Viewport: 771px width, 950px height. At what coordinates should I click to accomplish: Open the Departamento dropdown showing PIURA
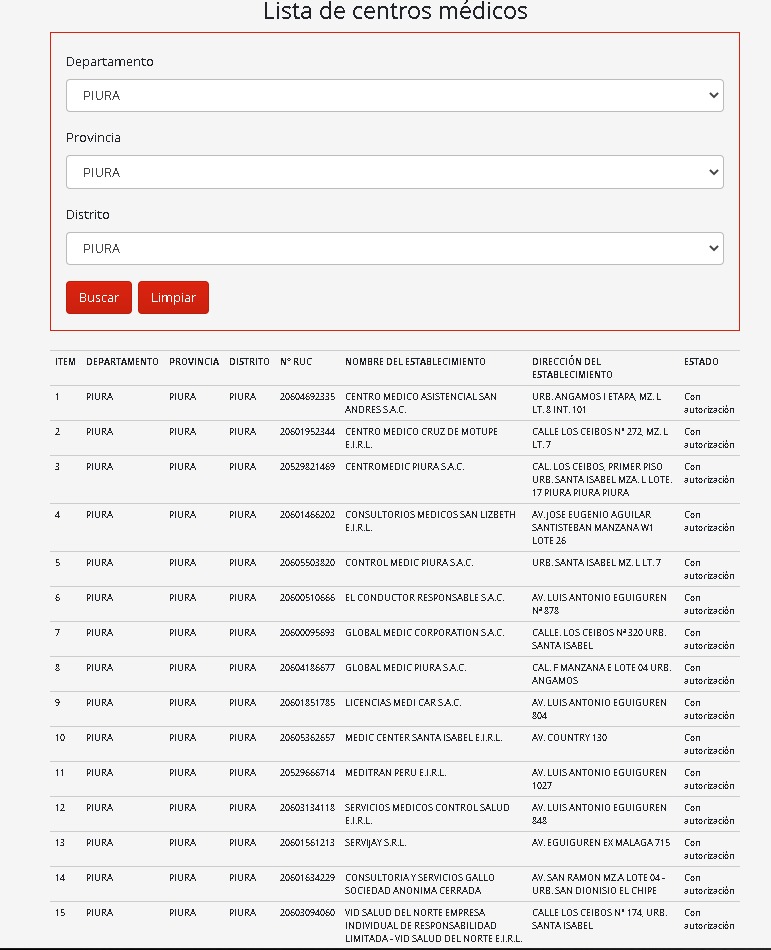(x=394, y=95)
